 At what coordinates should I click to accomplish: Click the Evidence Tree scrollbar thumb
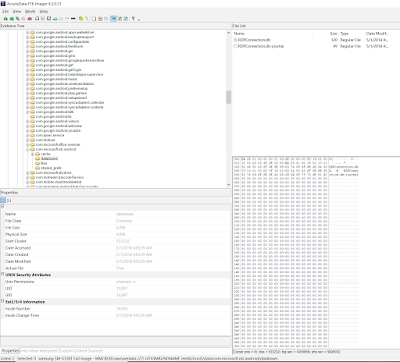point(228,97)
